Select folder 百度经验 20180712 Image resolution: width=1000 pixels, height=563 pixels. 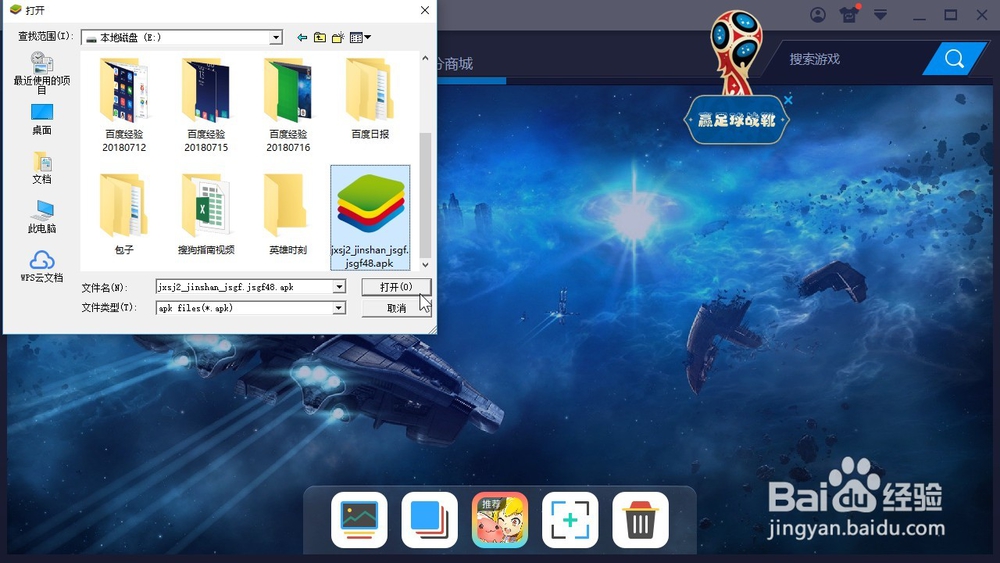tap(124, 105)
